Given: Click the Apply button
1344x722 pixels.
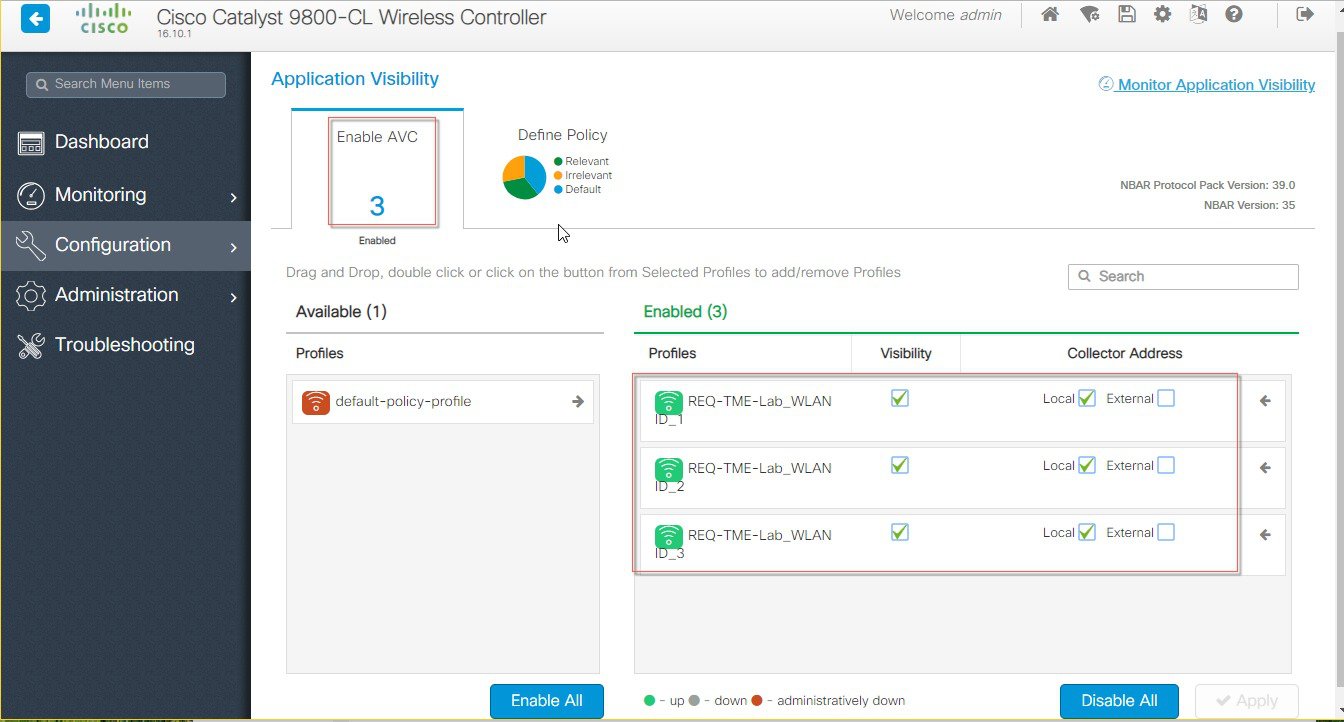Looking at the screenshot, I should click(x=1246, y=701).
